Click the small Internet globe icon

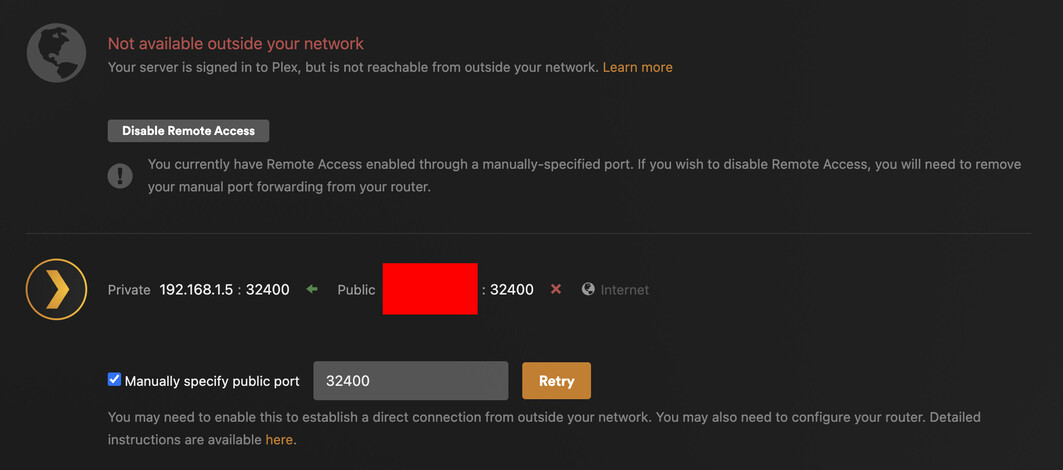click(588, 289)
